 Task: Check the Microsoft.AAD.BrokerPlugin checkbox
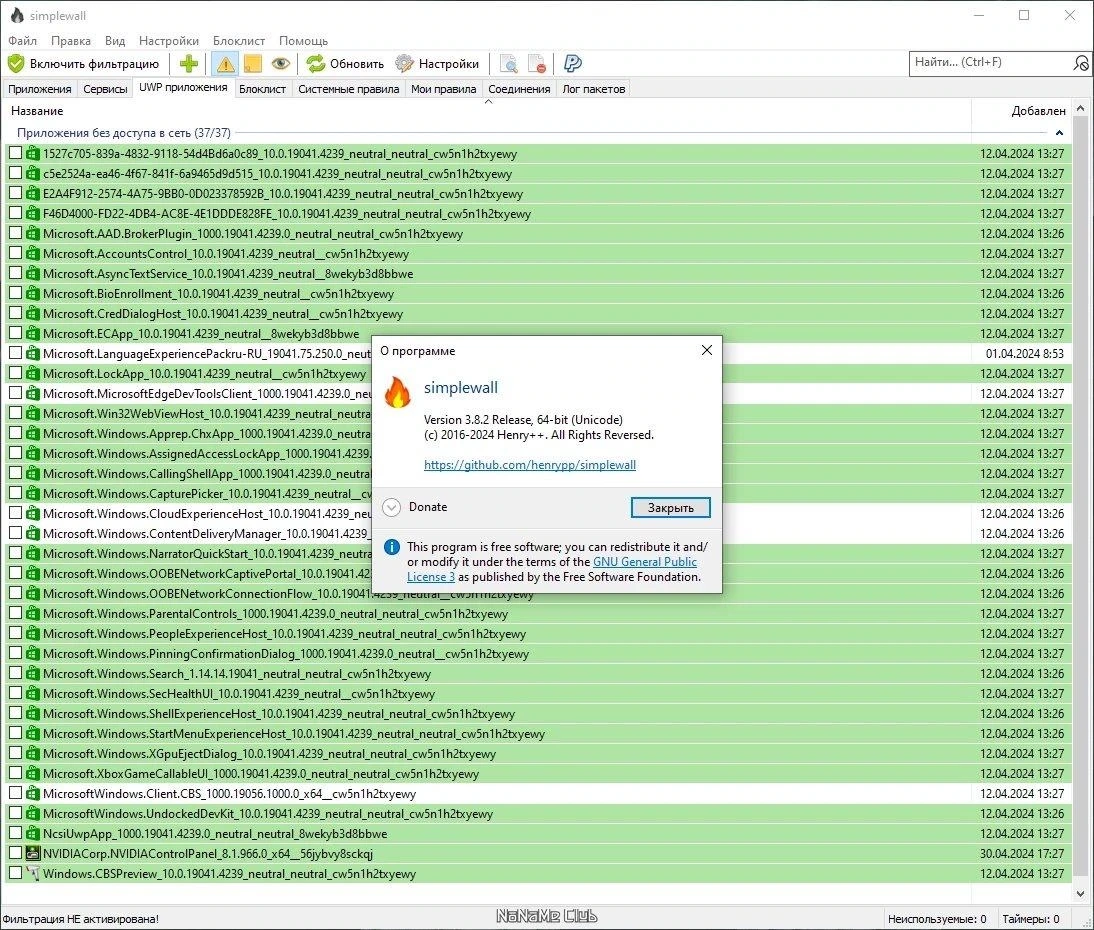coord(15,233)
